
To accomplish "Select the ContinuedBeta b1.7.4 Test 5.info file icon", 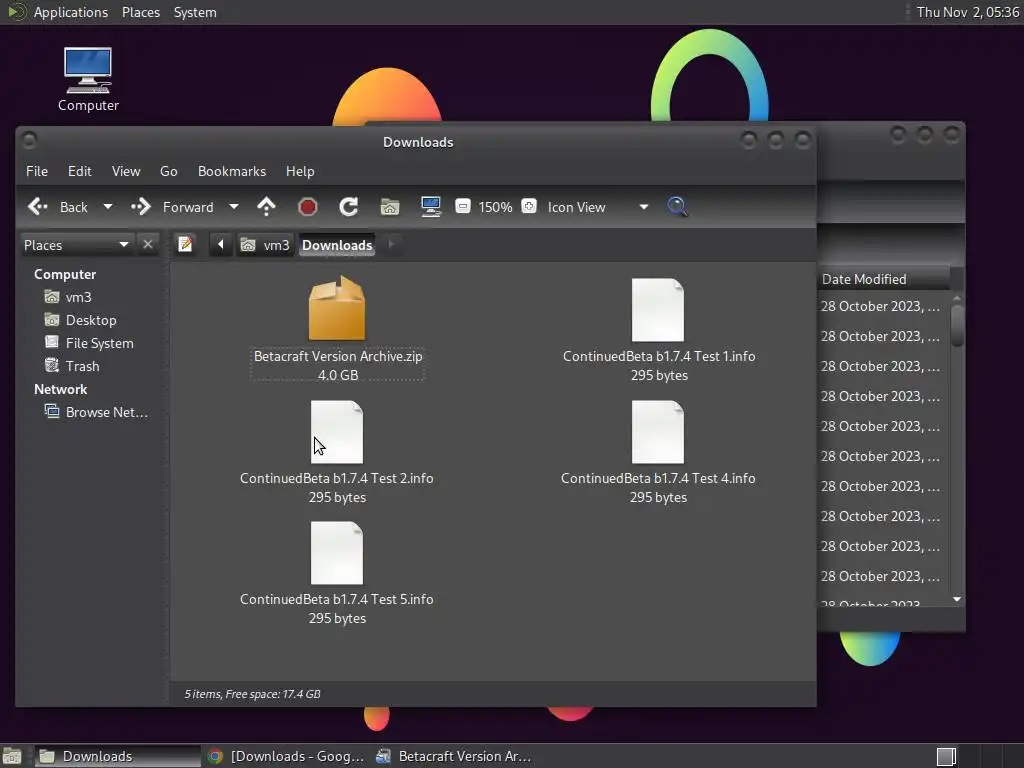I will 337,553.
